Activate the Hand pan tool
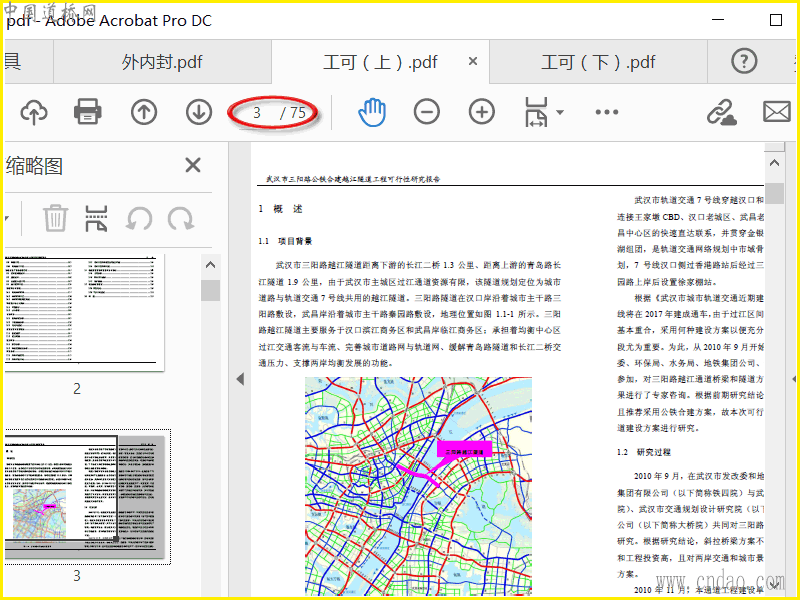The width and height of the screenshot is (800, 600). tap(372, 112)
